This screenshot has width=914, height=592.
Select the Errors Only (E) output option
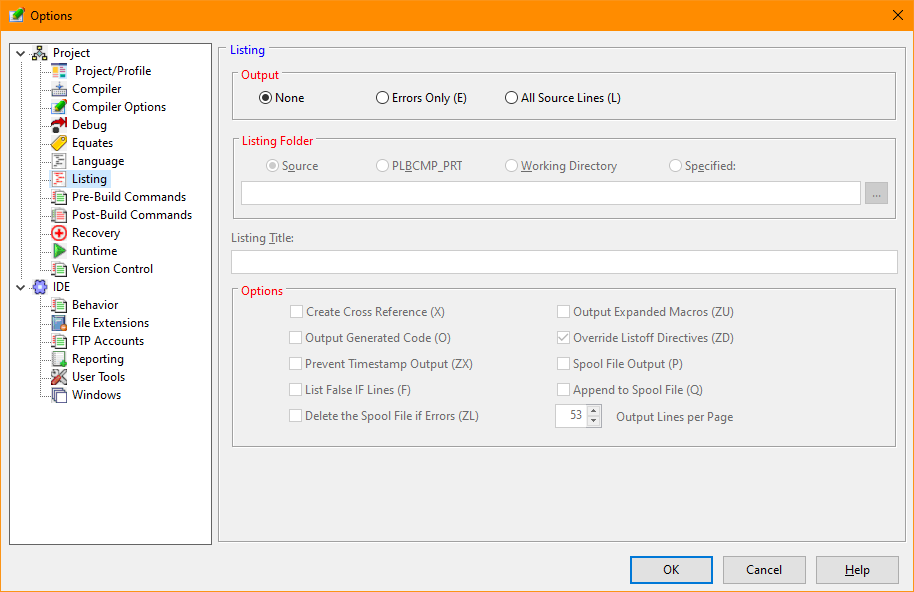(382, 98)
